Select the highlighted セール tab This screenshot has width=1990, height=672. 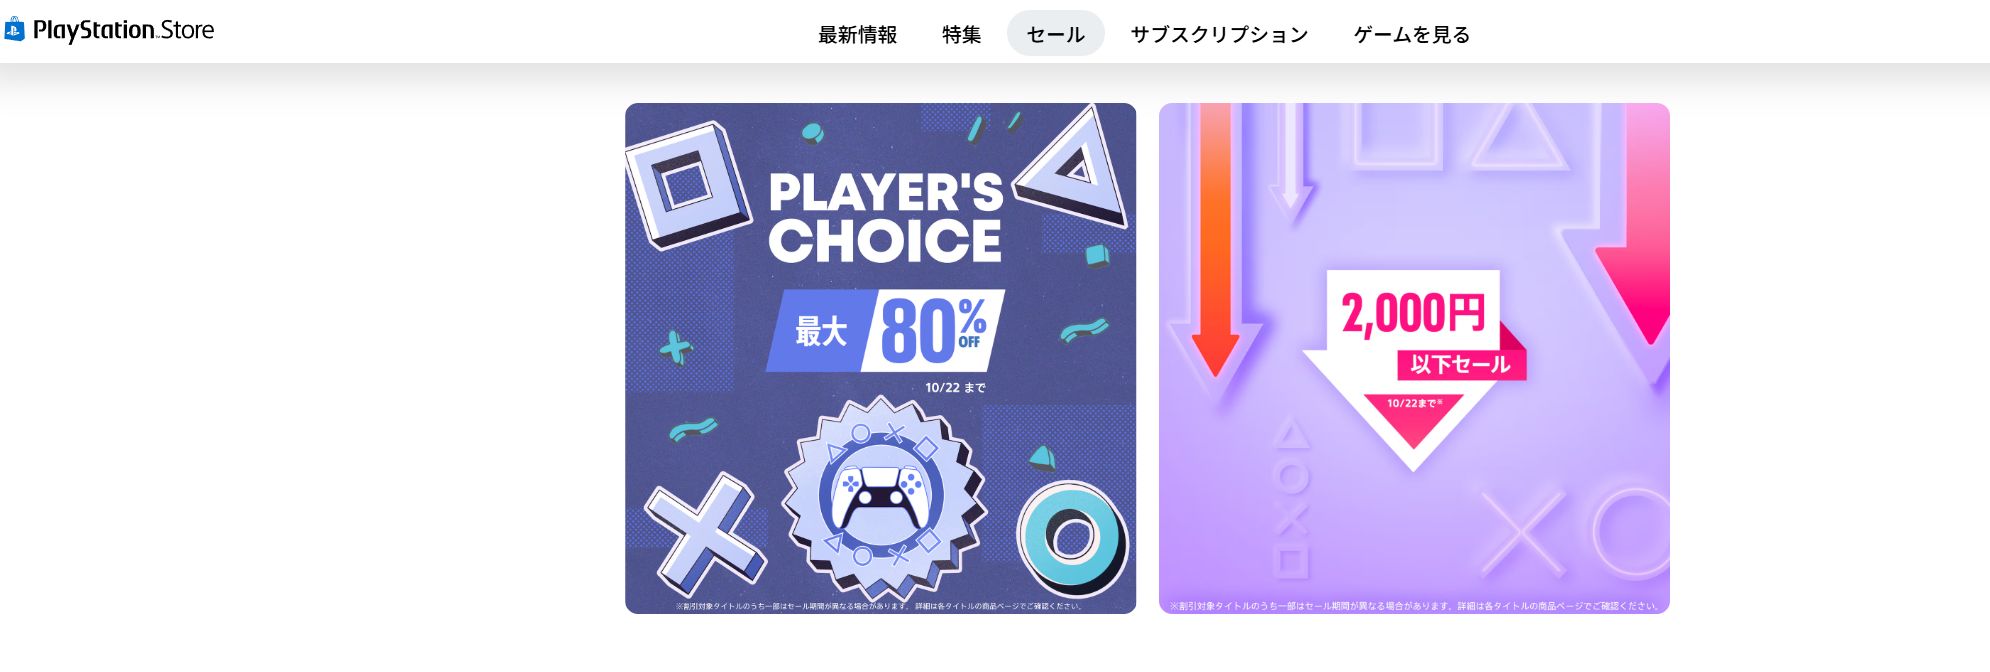[1055, 34]
